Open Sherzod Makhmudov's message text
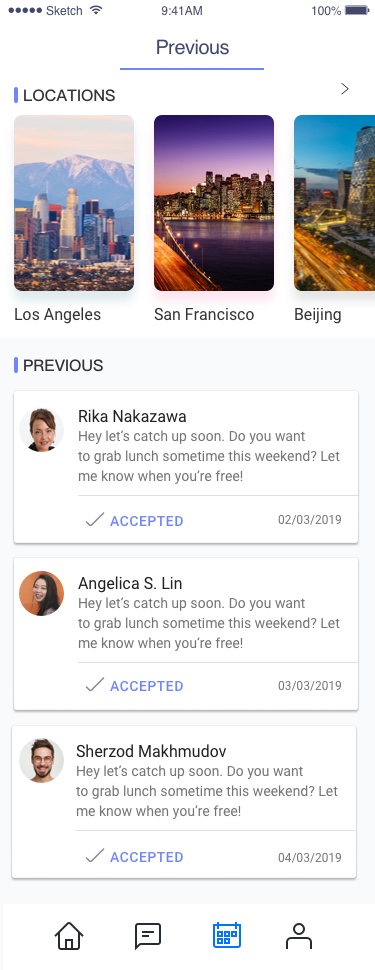375x970 pixels. coord(207,791)
